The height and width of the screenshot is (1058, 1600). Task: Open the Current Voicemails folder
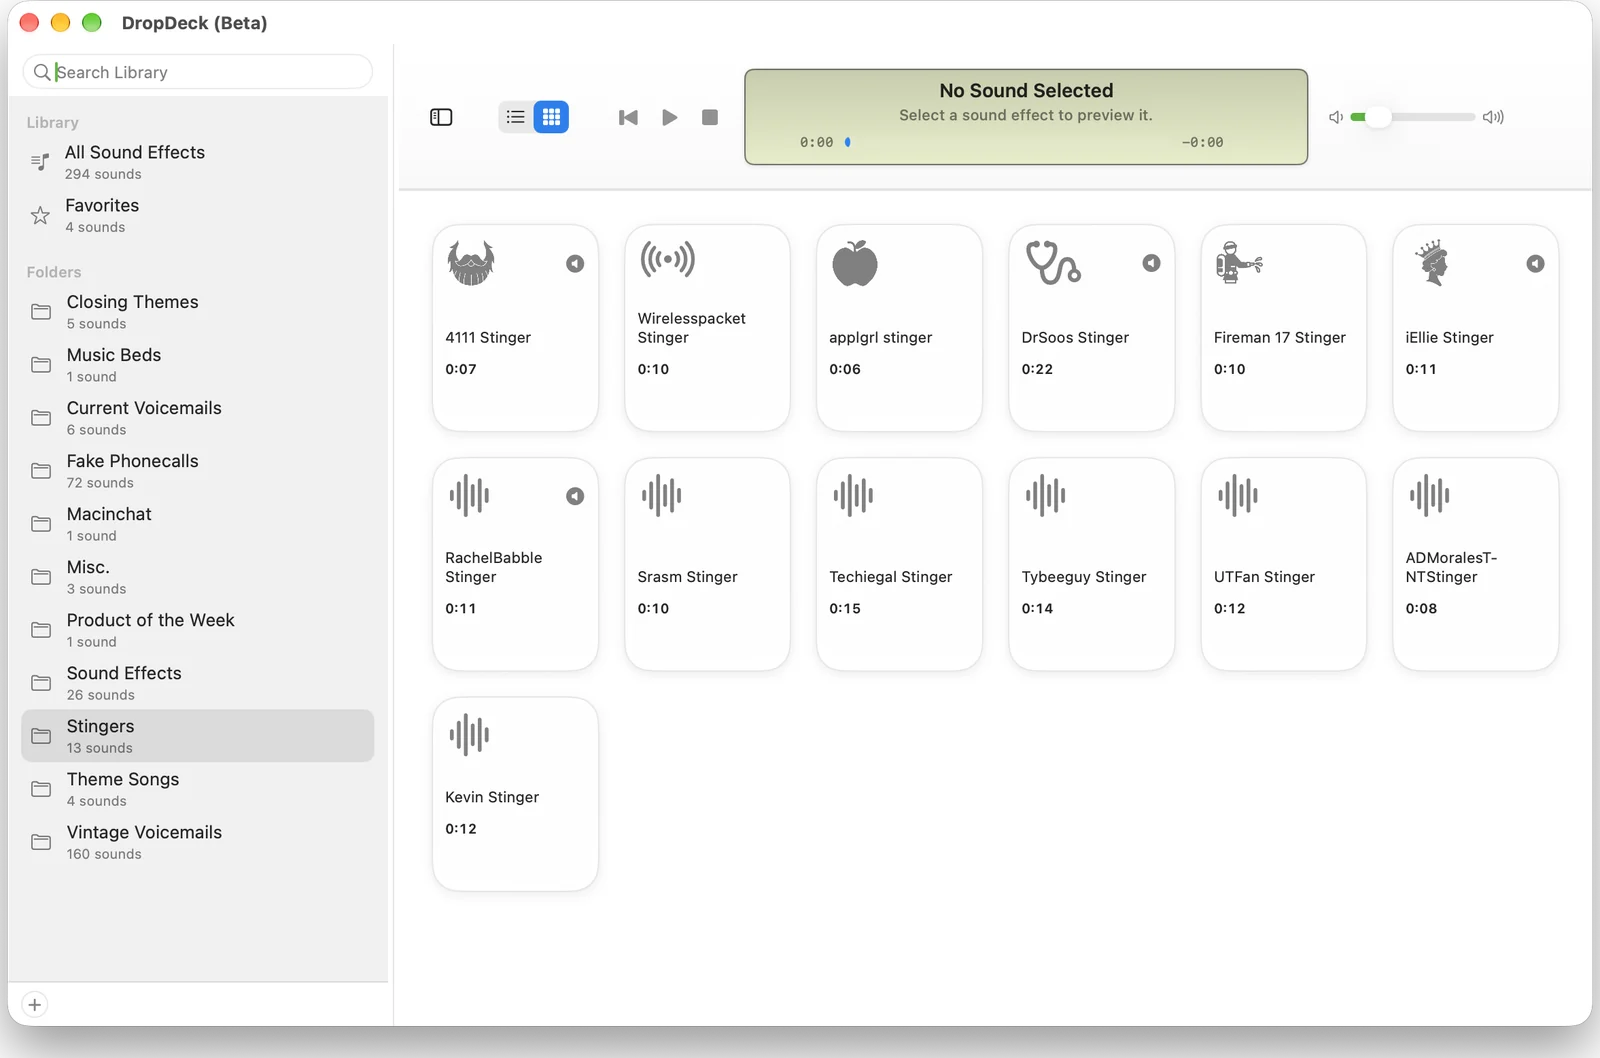point(198,418)
